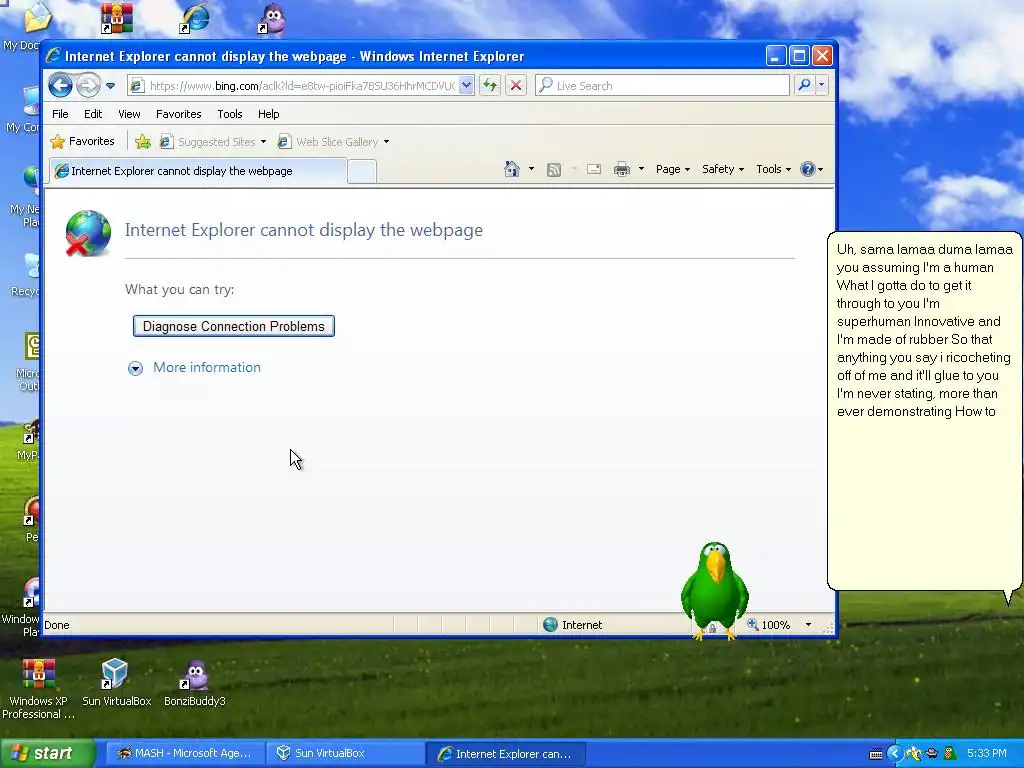Click the Internet Explorer title bar icon
The width and height of the screenshot is (1024, 768).
tap(54, 56)
